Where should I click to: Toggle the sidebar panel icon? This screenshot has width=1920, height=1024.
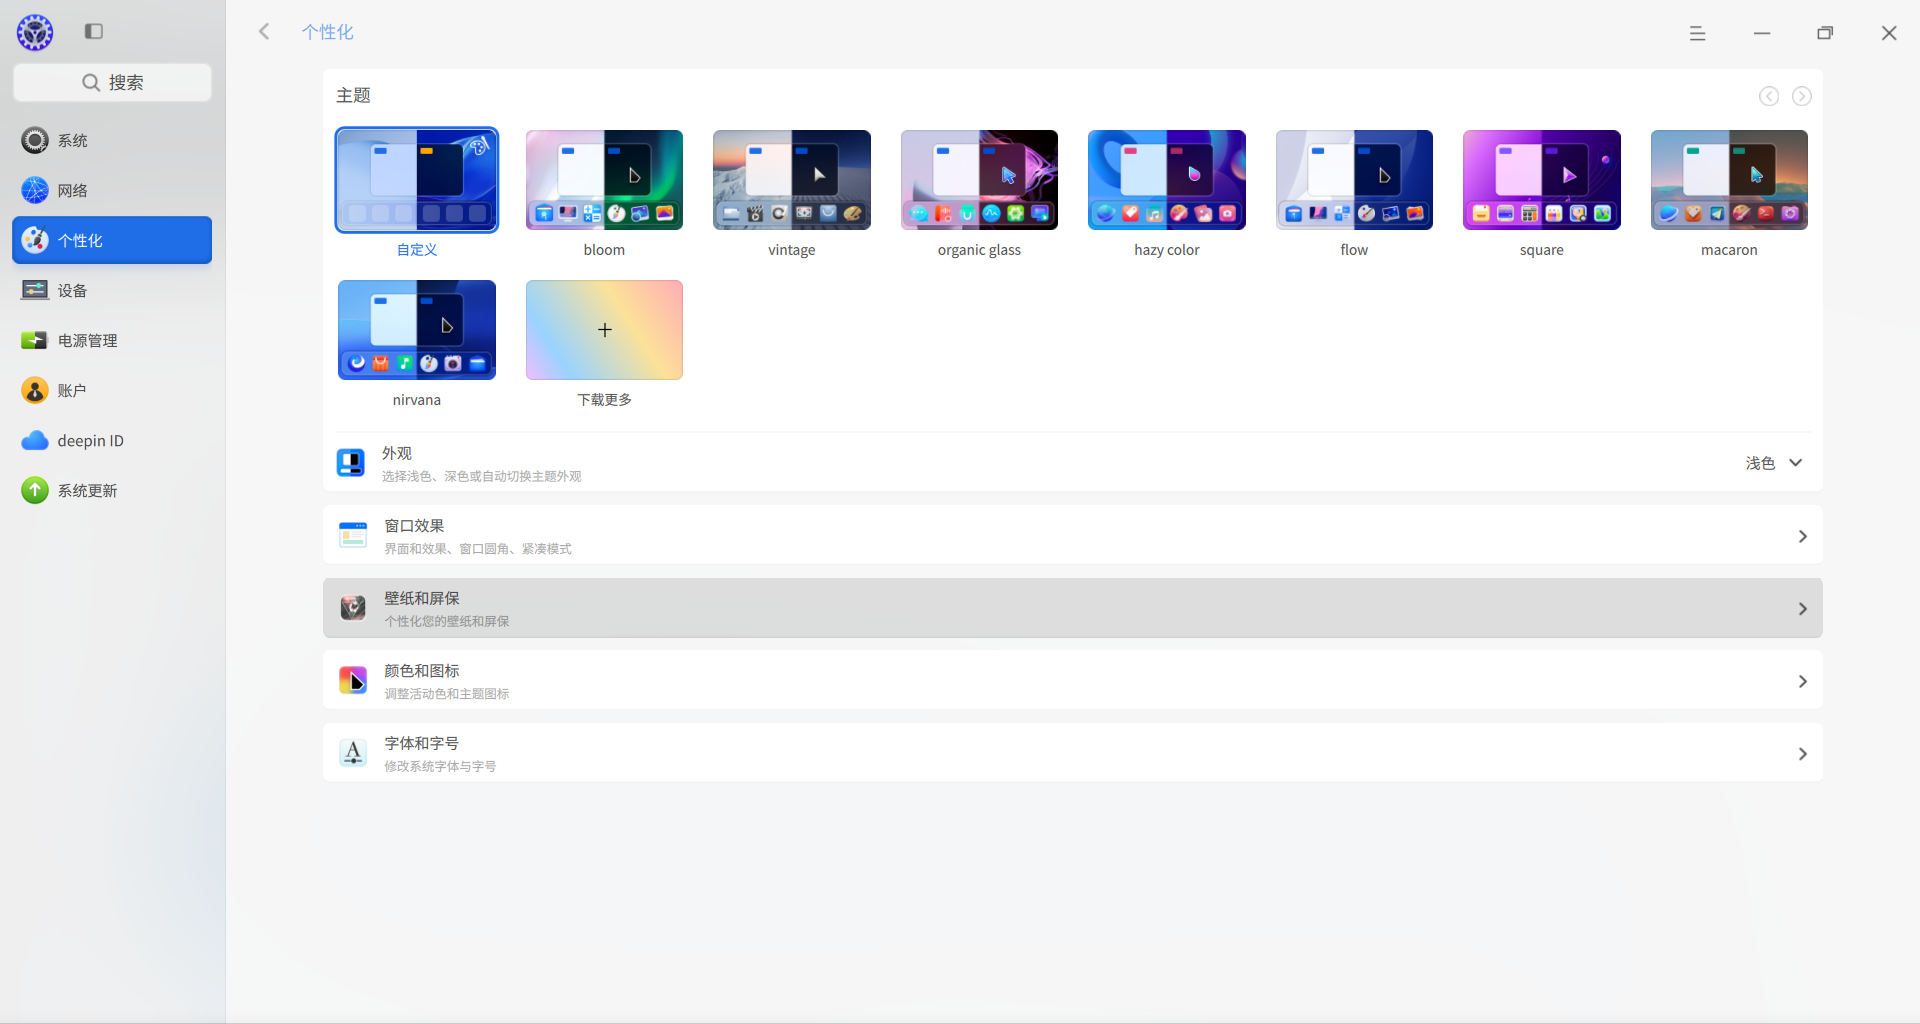94,32
